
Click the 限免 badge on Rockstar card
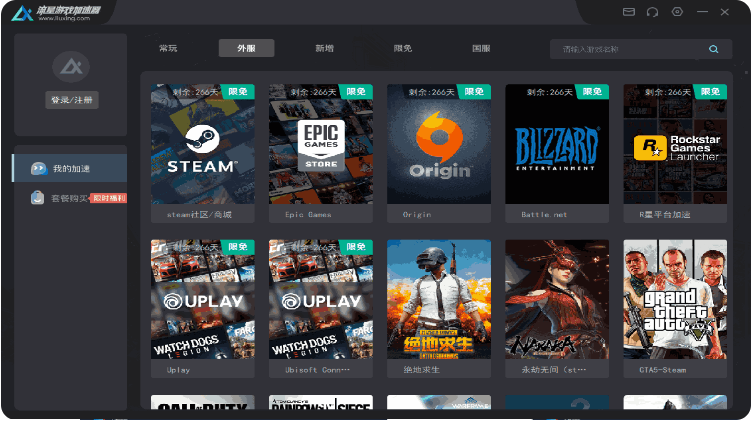(710, 92)
